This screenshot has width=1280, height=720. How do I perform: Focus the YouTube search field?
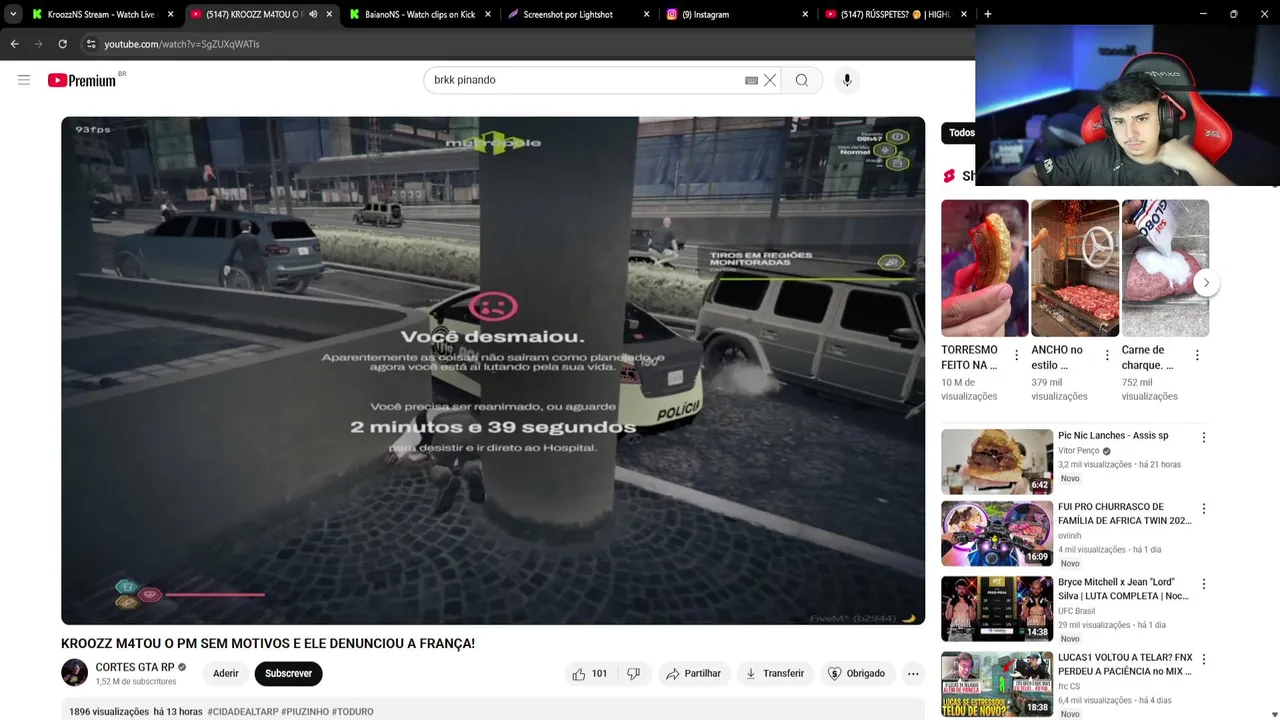585,80
